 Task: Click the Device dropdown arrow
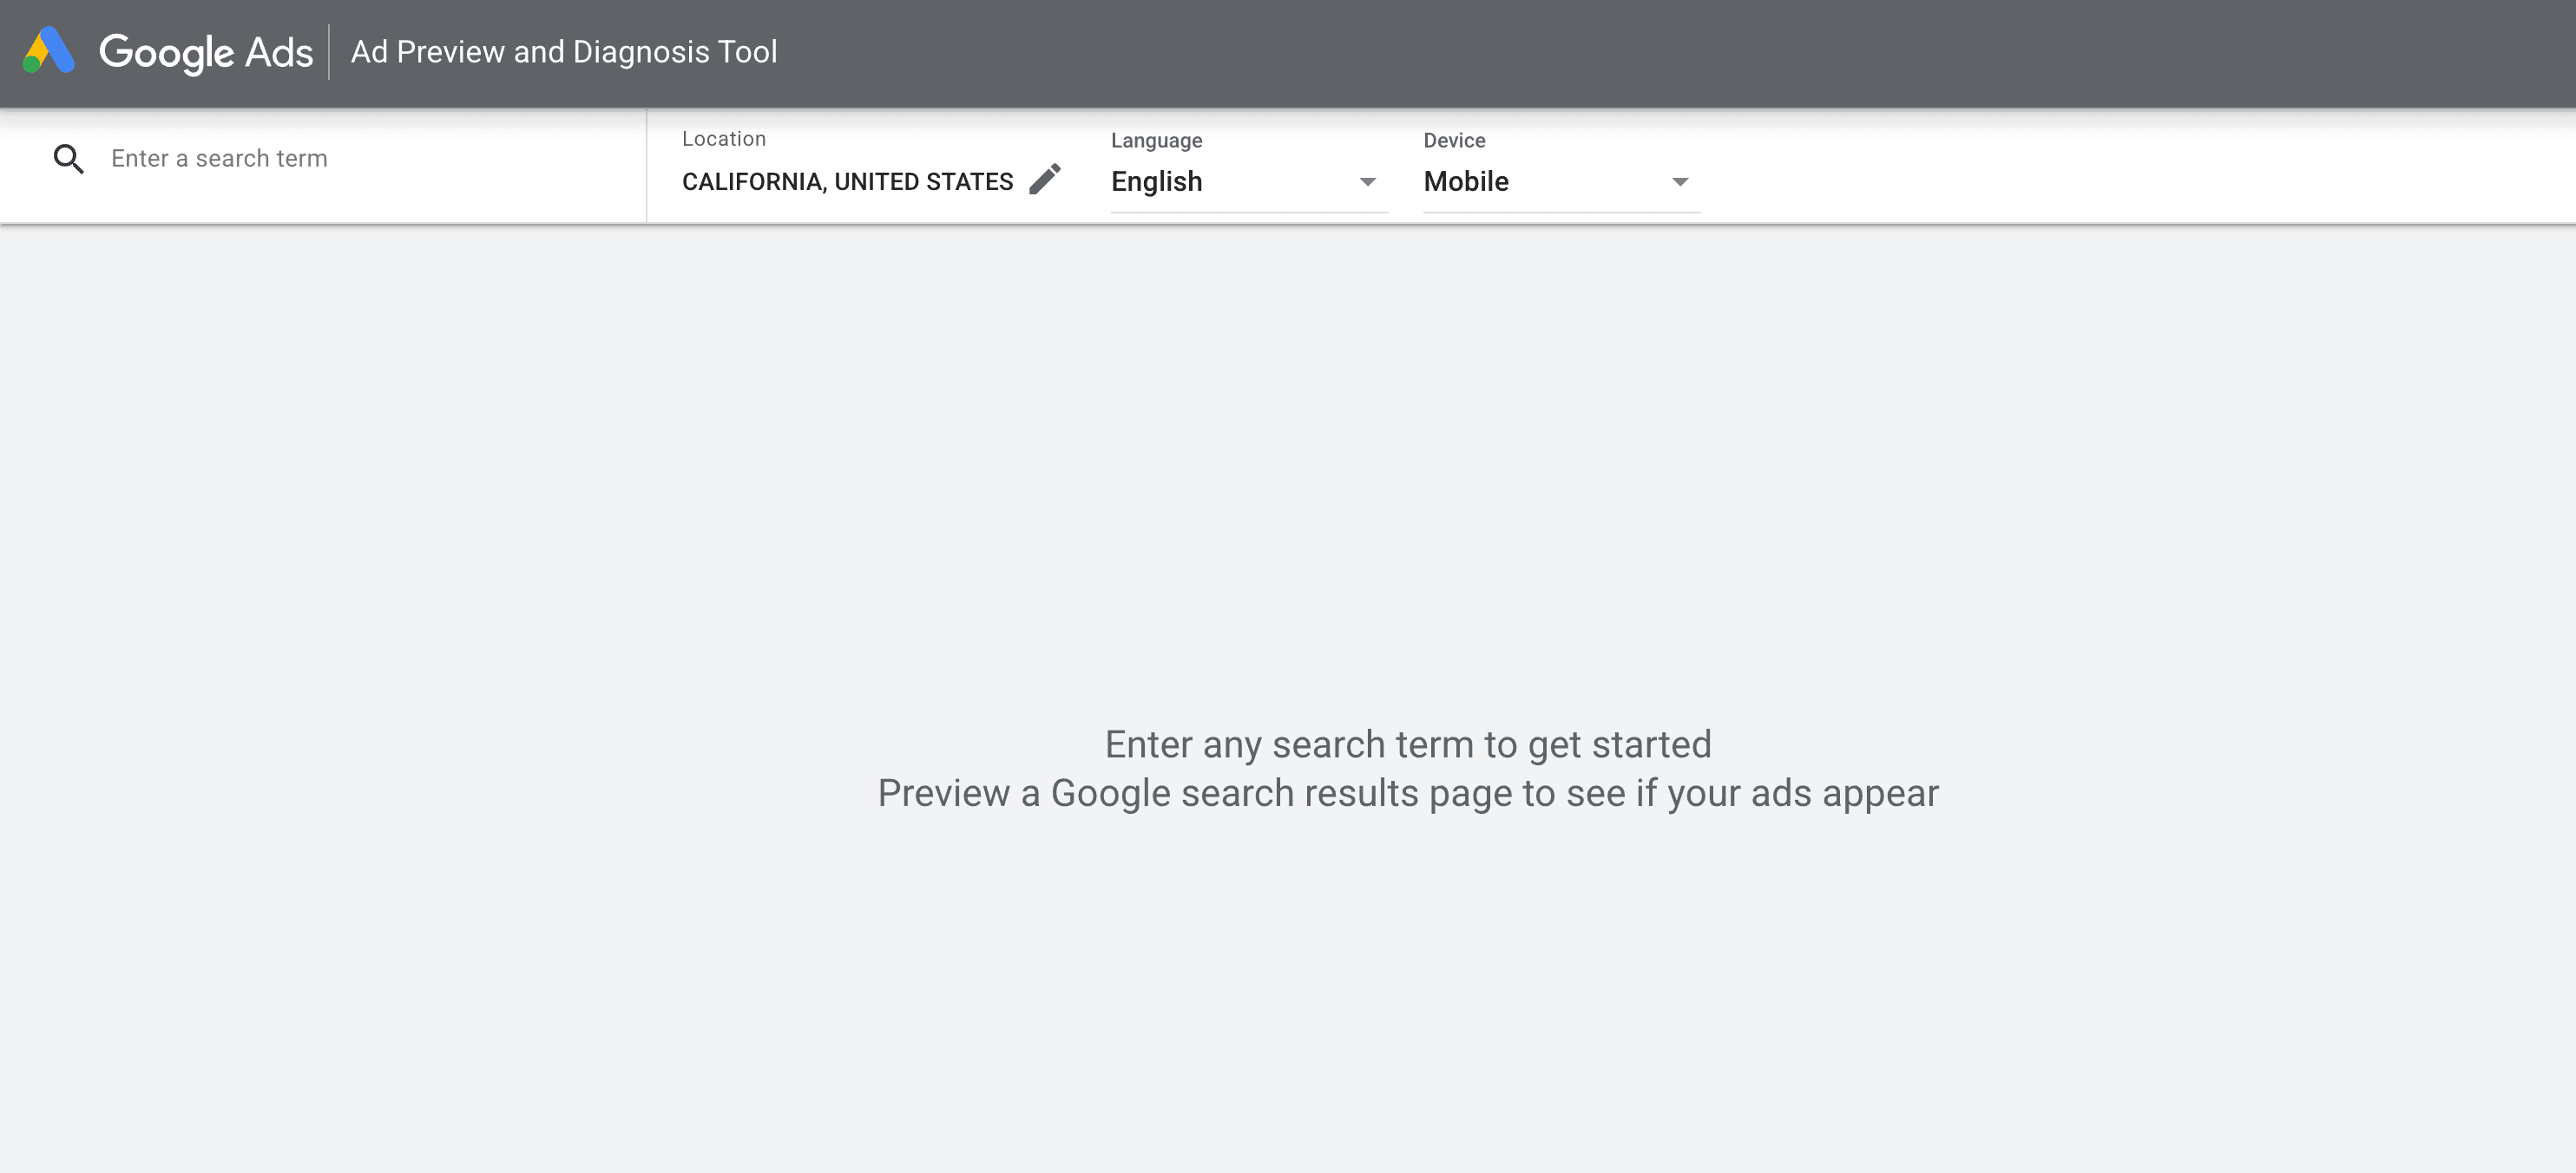pos(1680,182)
